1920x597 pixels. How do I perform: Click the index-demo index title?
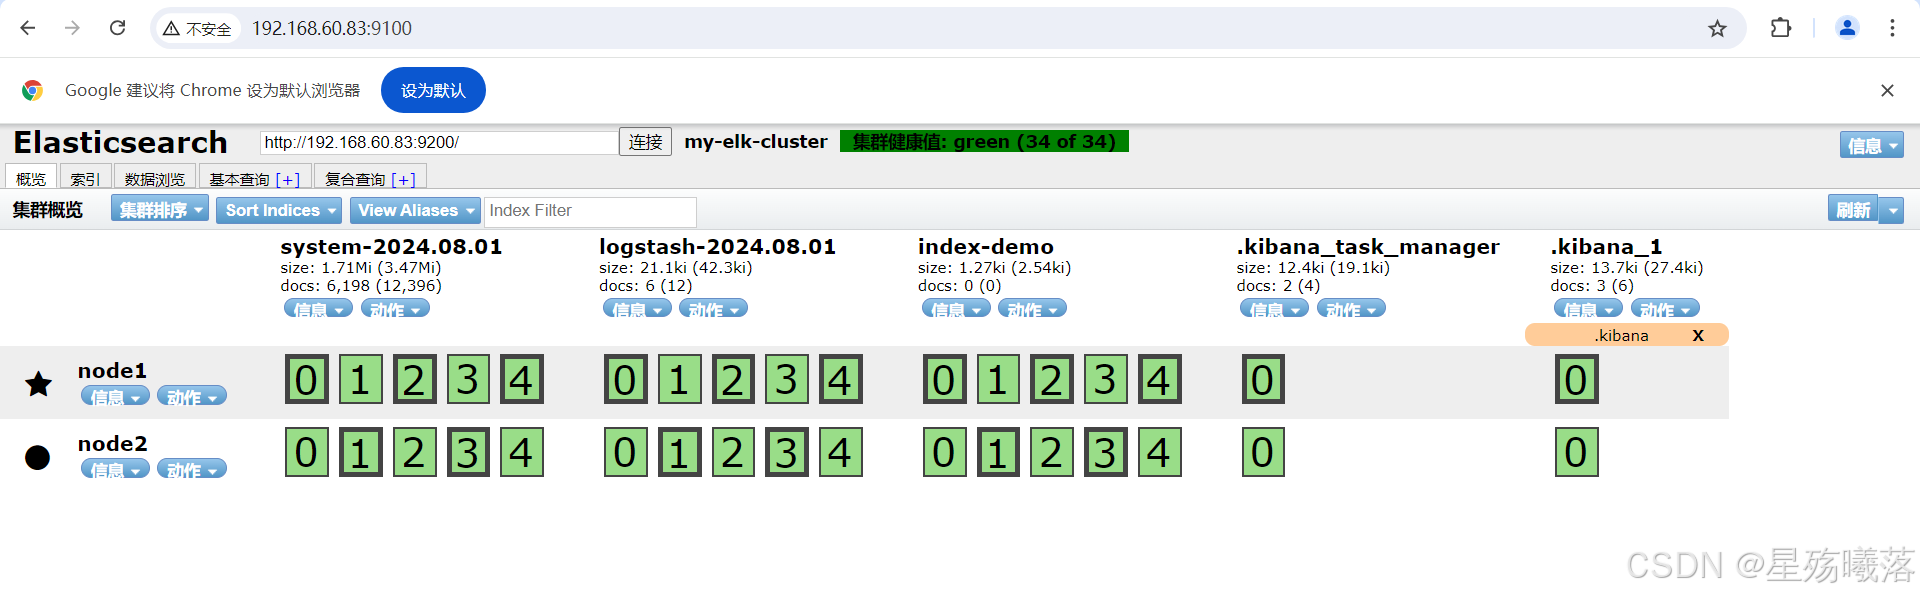[x=985, y=247]
